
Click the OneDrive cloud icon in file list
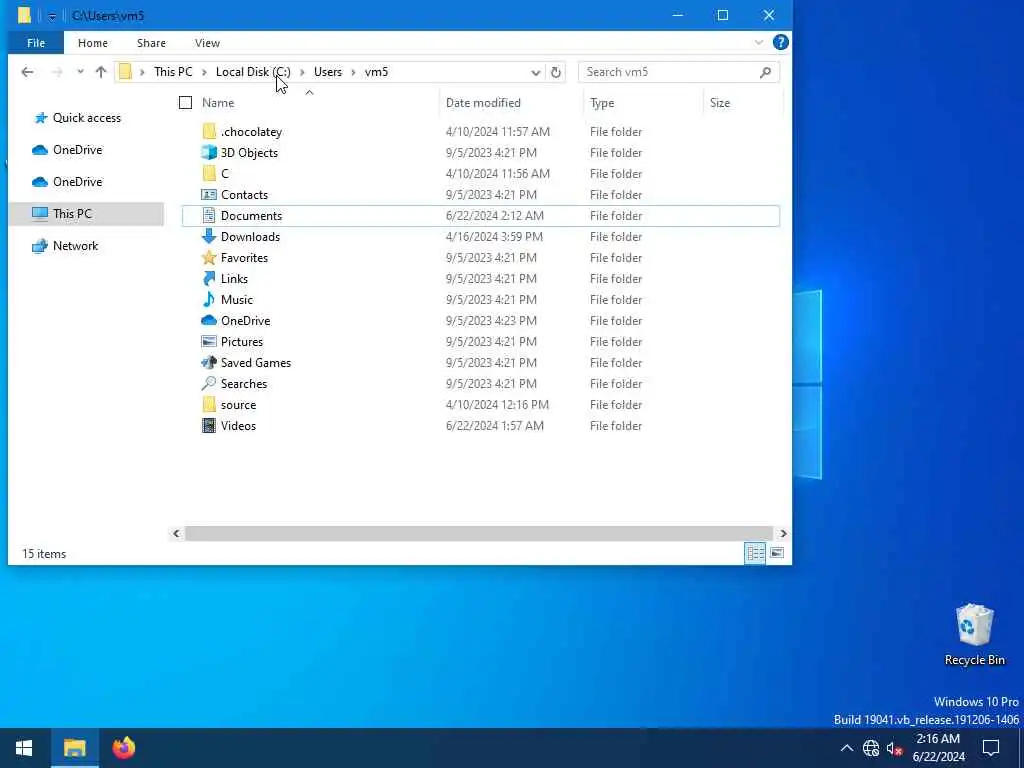pyautogui.click(x=209, y=321)
